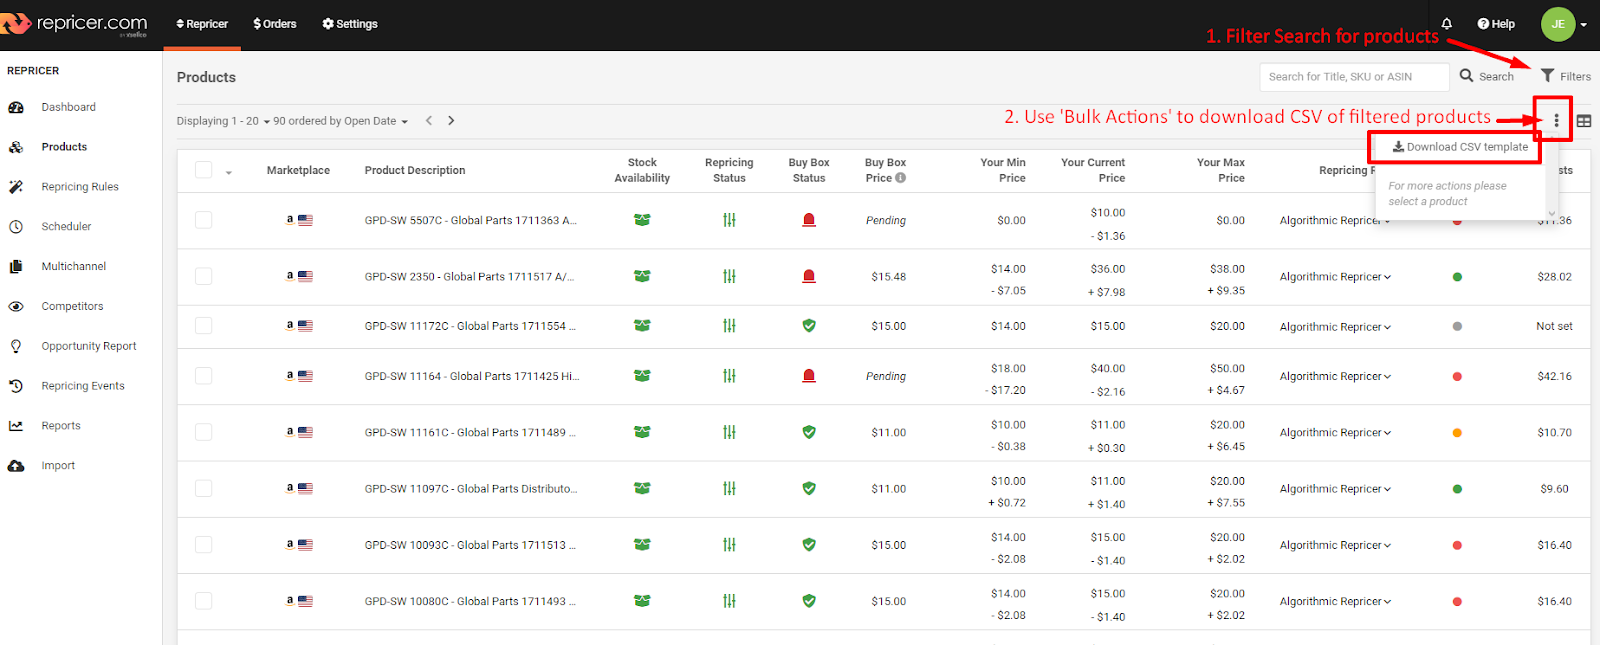Open Algorithmic Repricer dropdown for GPD-SW 11164
Image resolution: width=1600 pixels, height=645 pixels.
[x=1335, y=377]
